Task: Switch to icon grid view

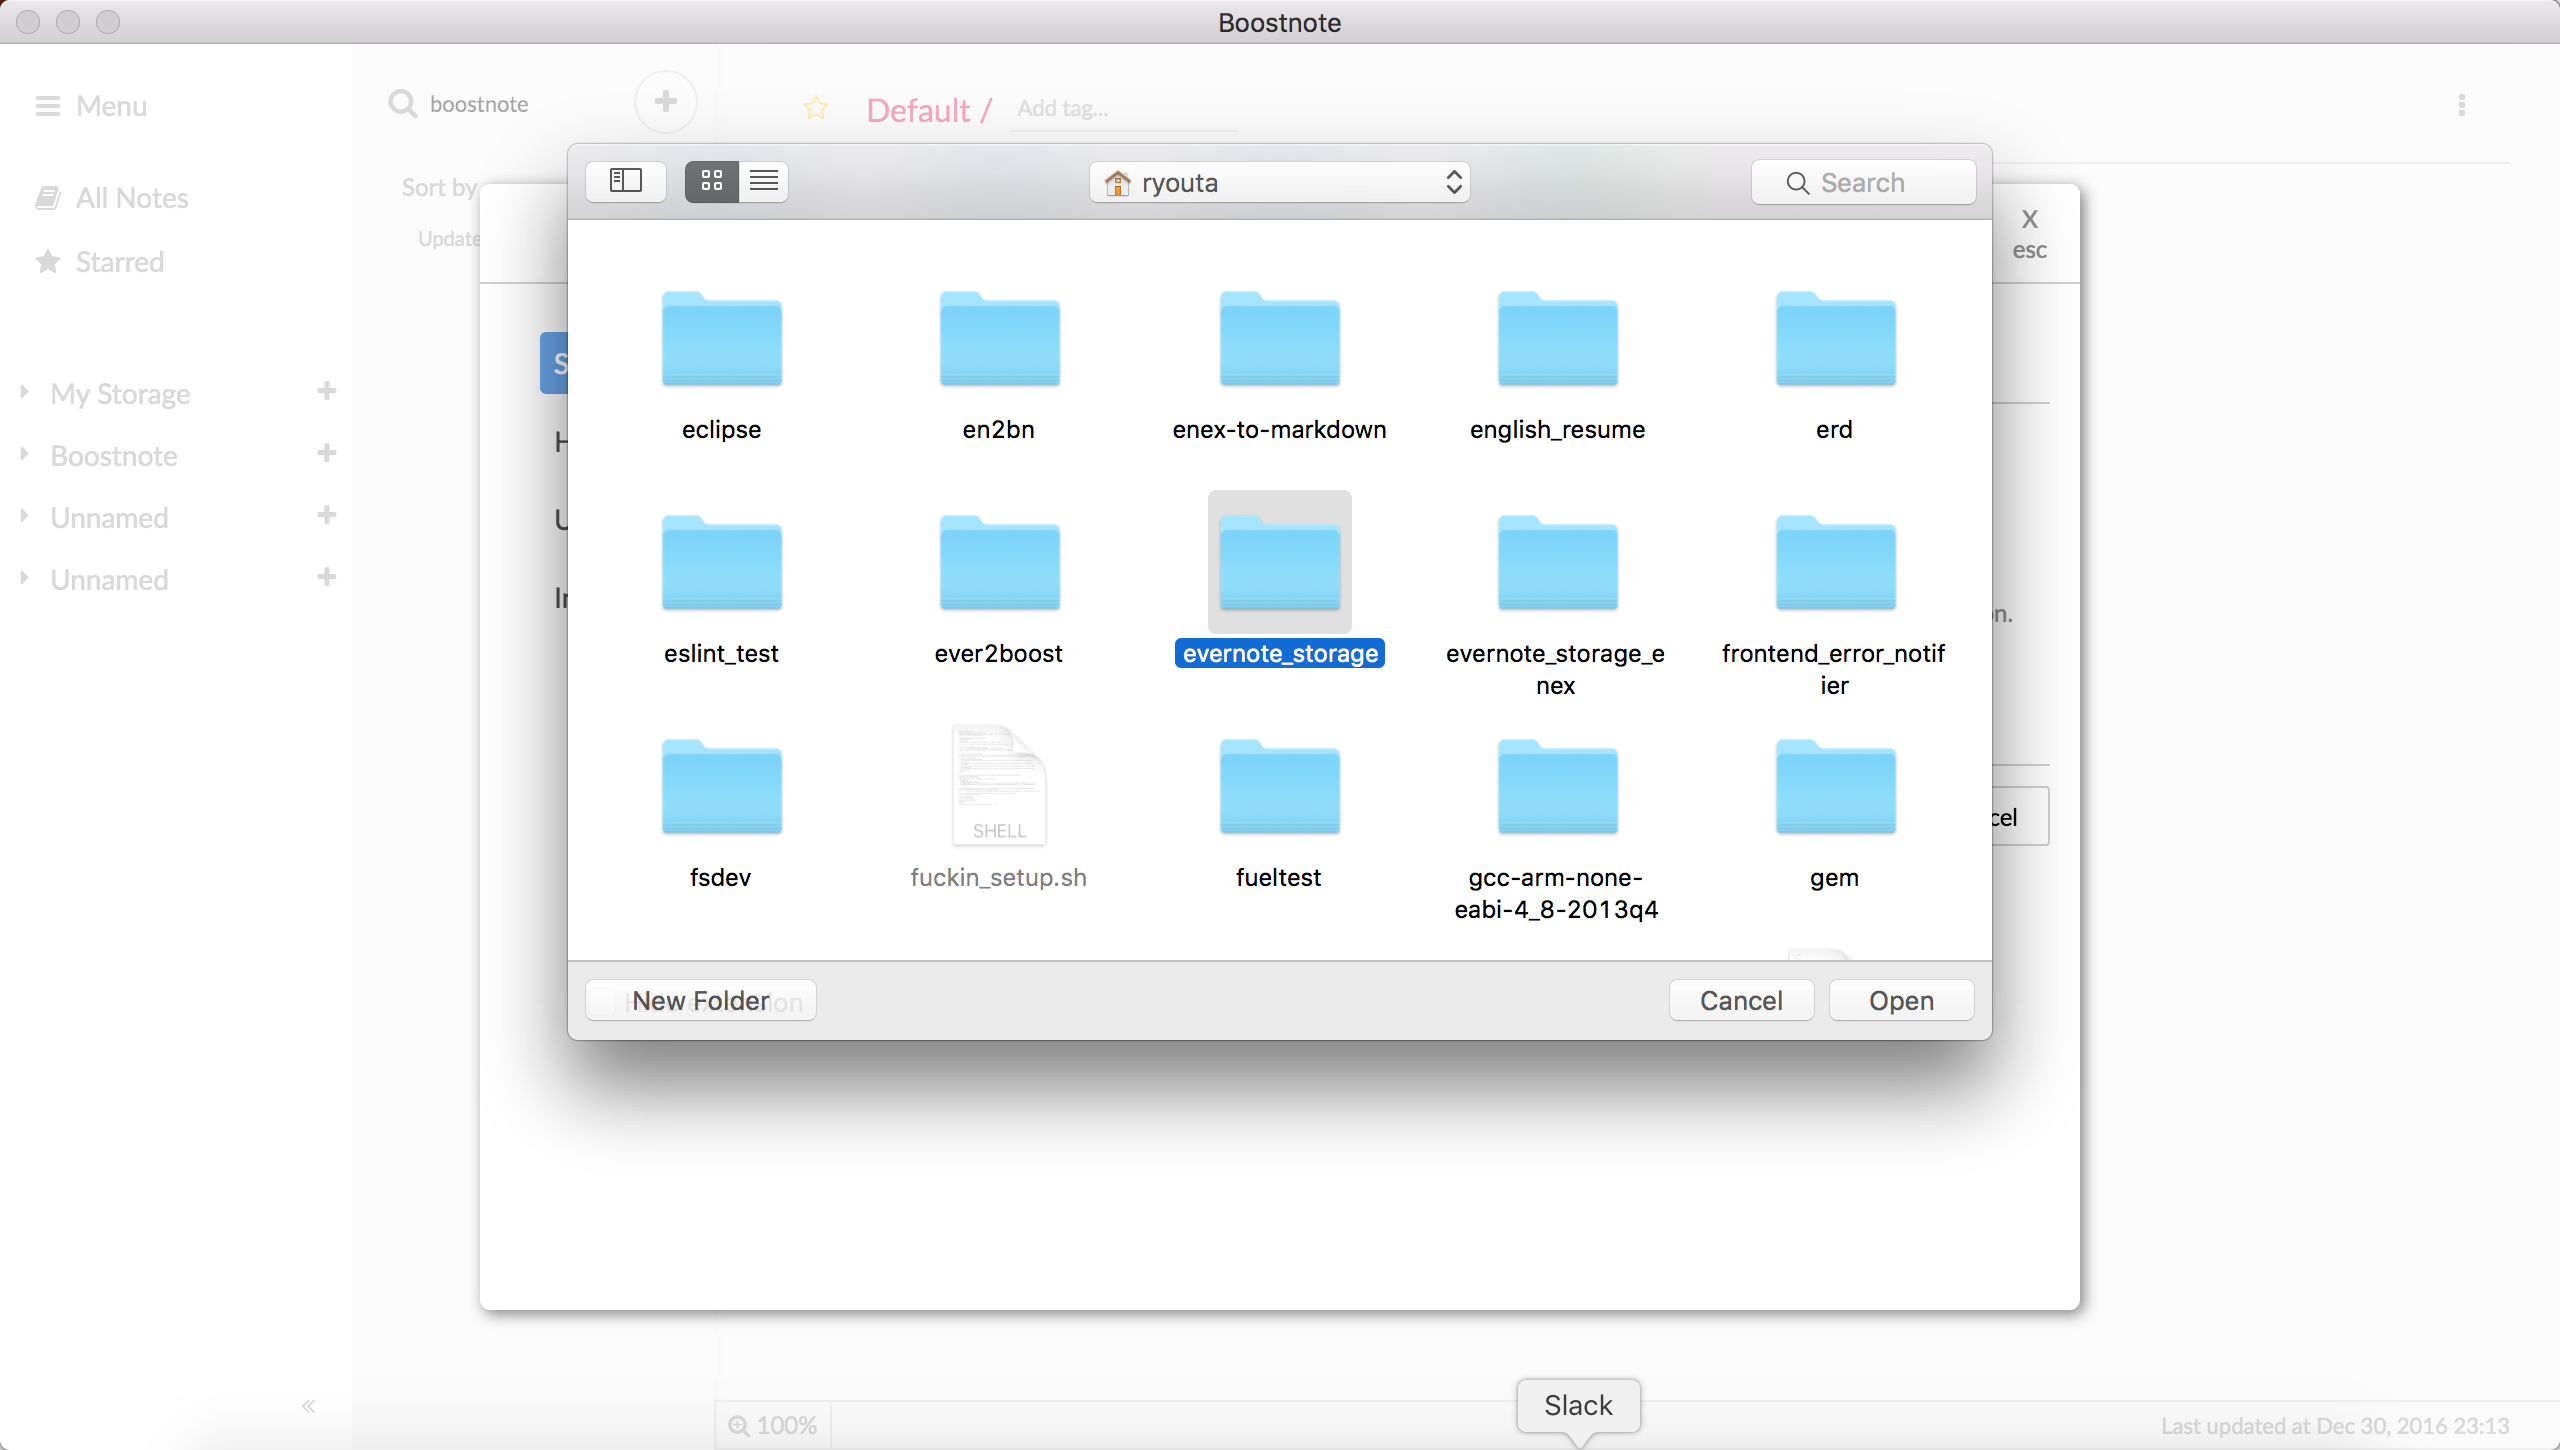Action: [712, 181]
